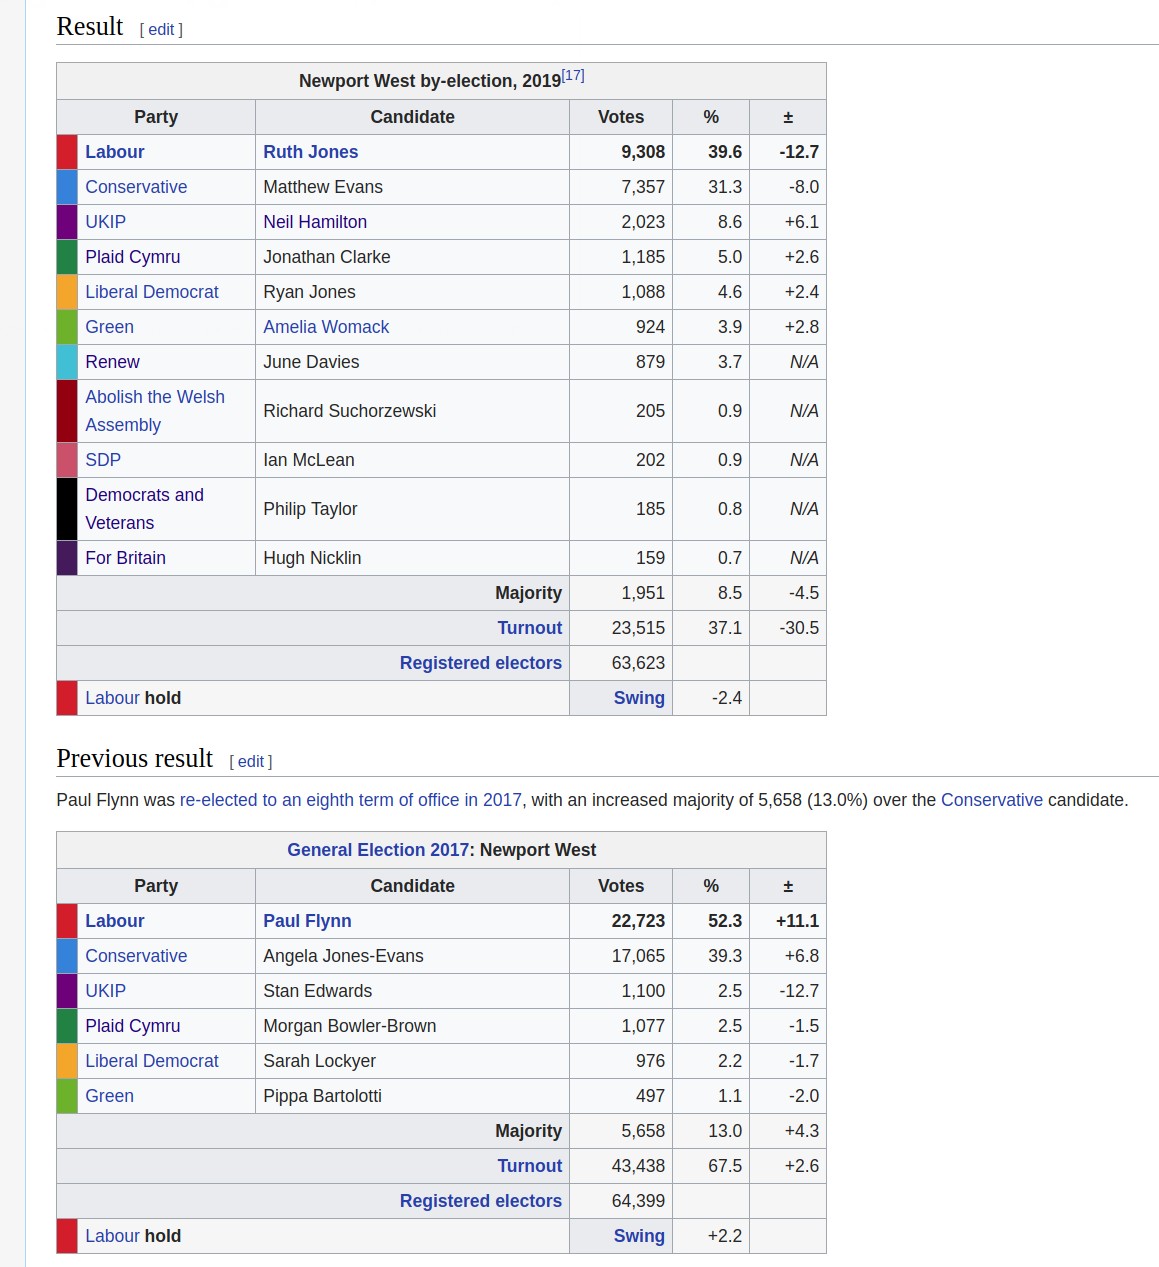
Task: Open Labour party link in 2017 election table
Action: pos(115,921)
